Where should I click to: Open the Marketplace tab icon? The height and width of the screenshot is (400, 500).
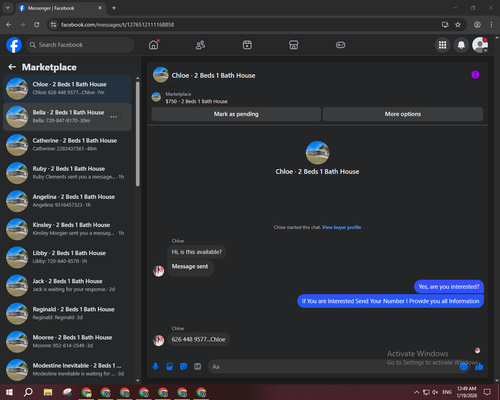click(x=294, y=45)
